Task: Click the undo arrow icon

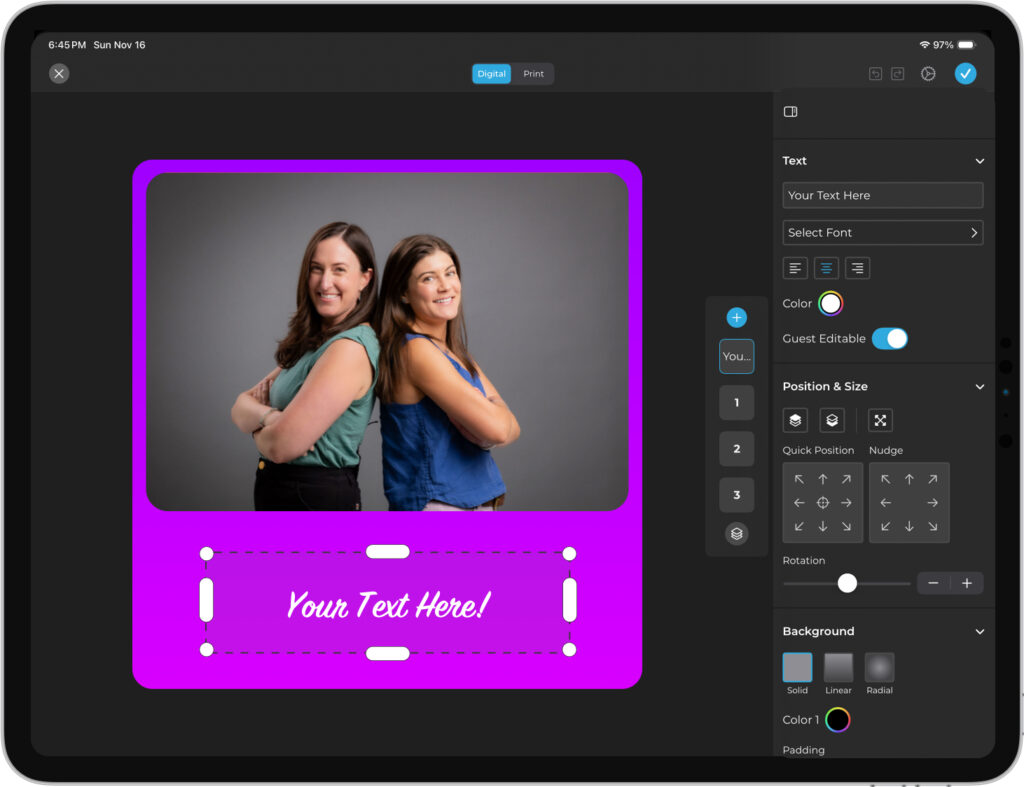Action: point(875,74)
